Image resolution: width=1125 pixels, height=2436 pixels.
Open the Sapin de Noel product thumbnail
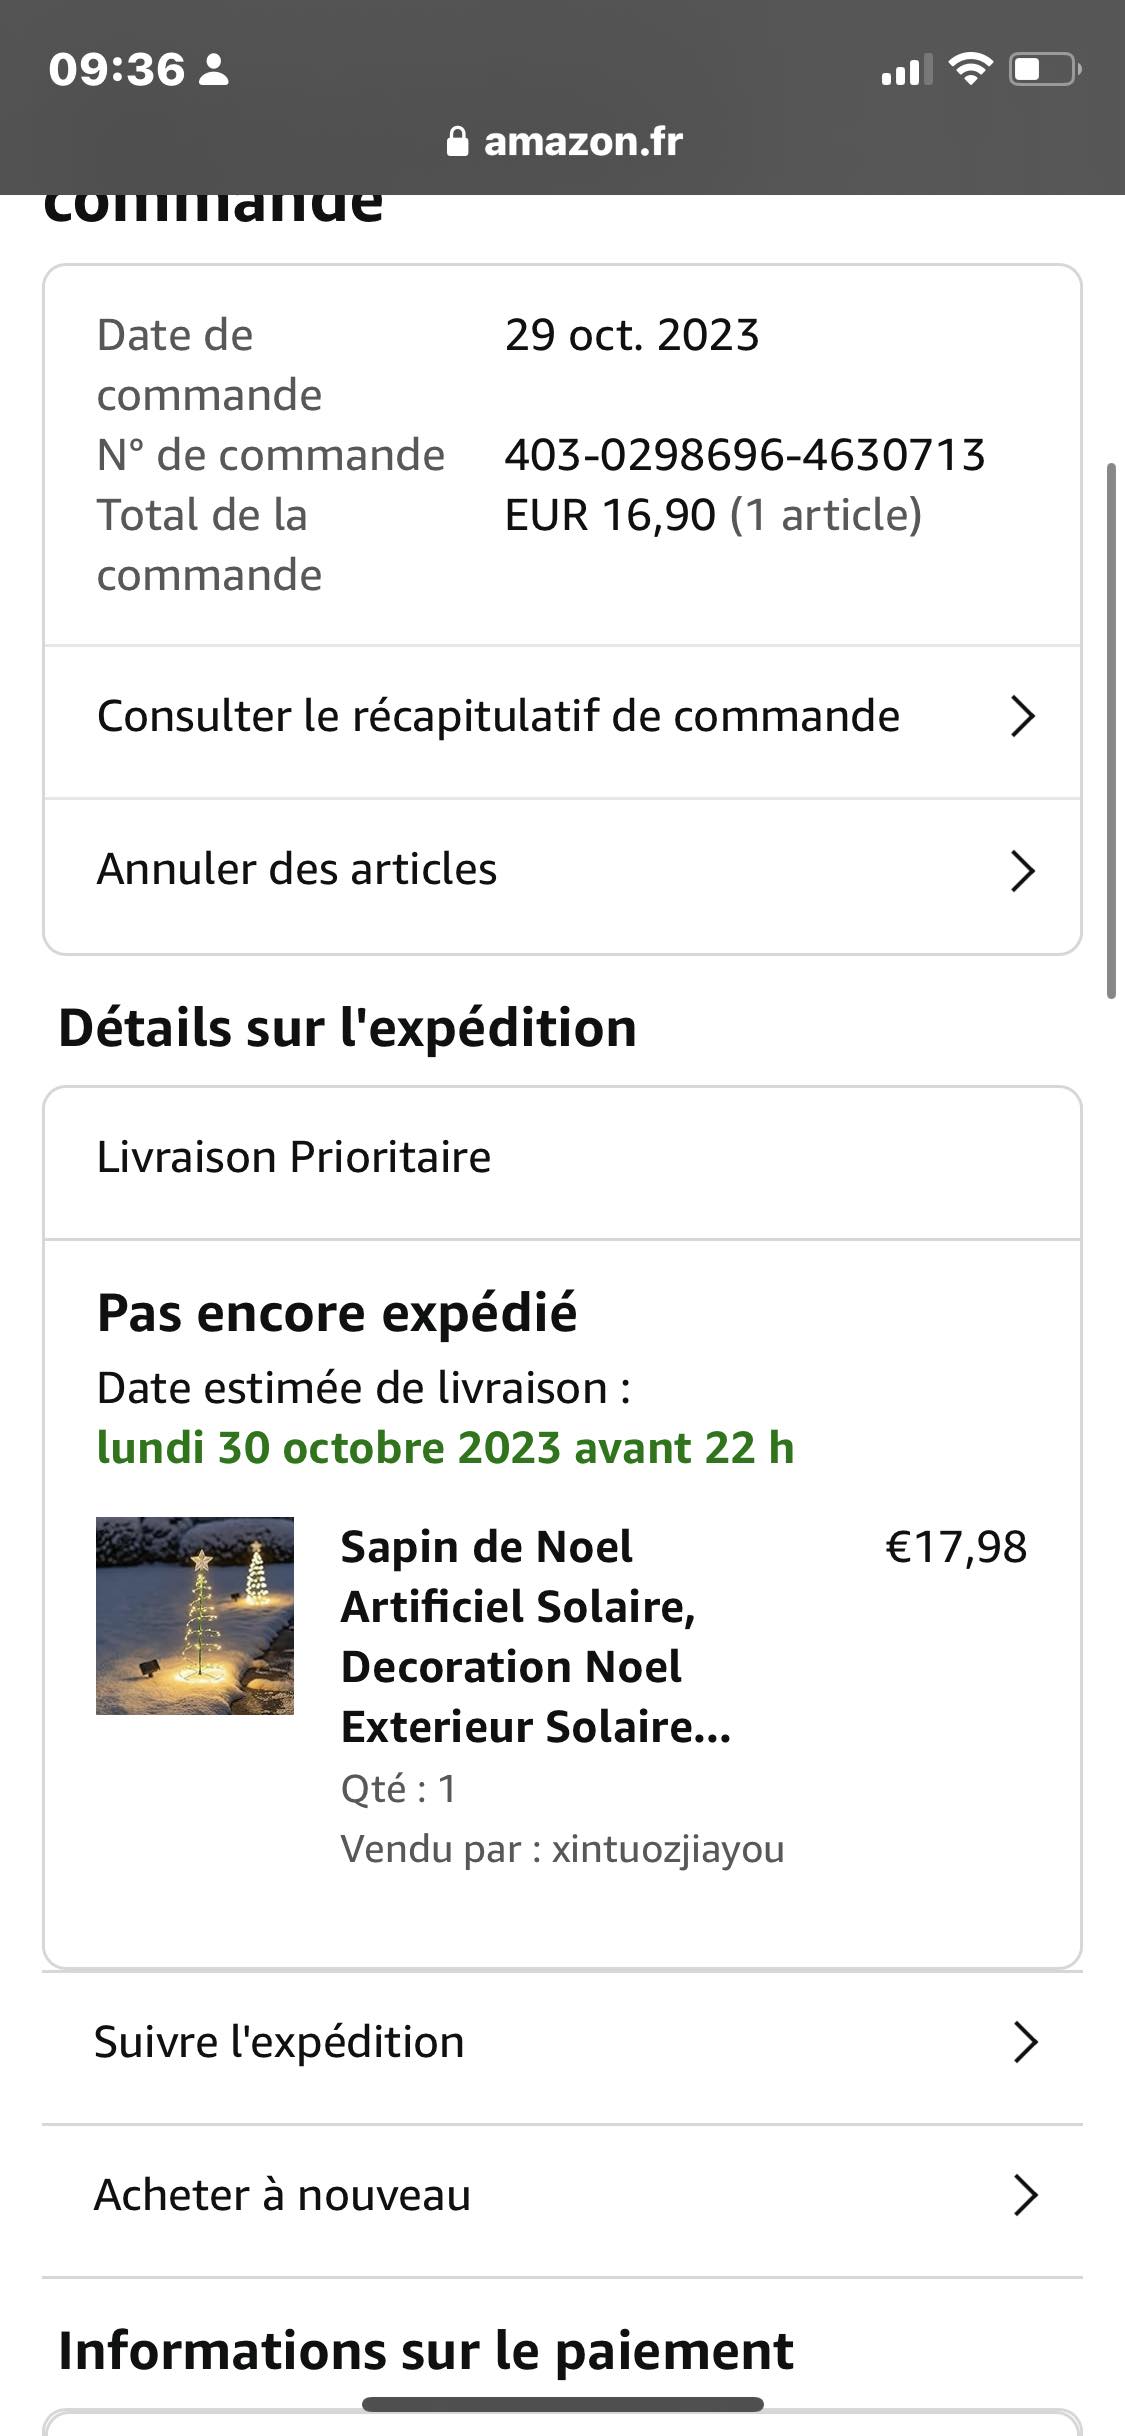click(195, 1616)
